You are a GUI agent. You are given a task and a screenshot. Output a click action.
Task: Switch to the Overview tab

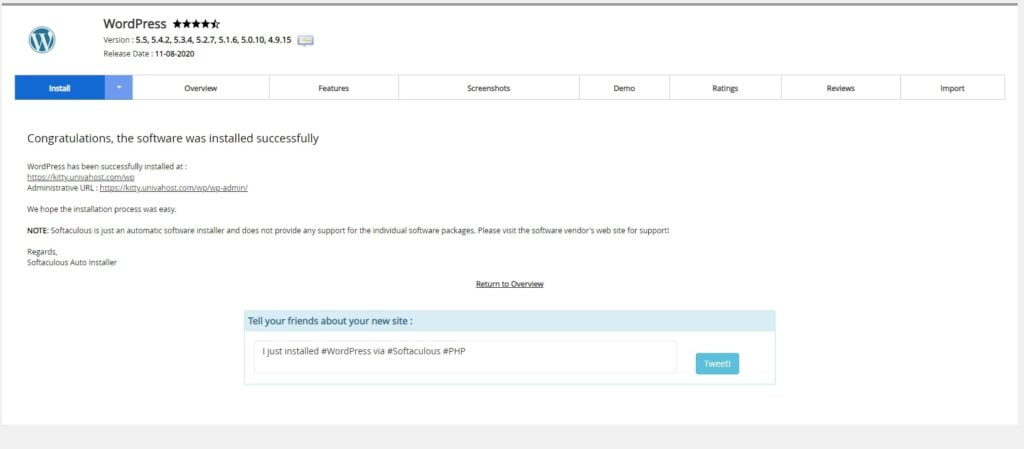[200, 88]
